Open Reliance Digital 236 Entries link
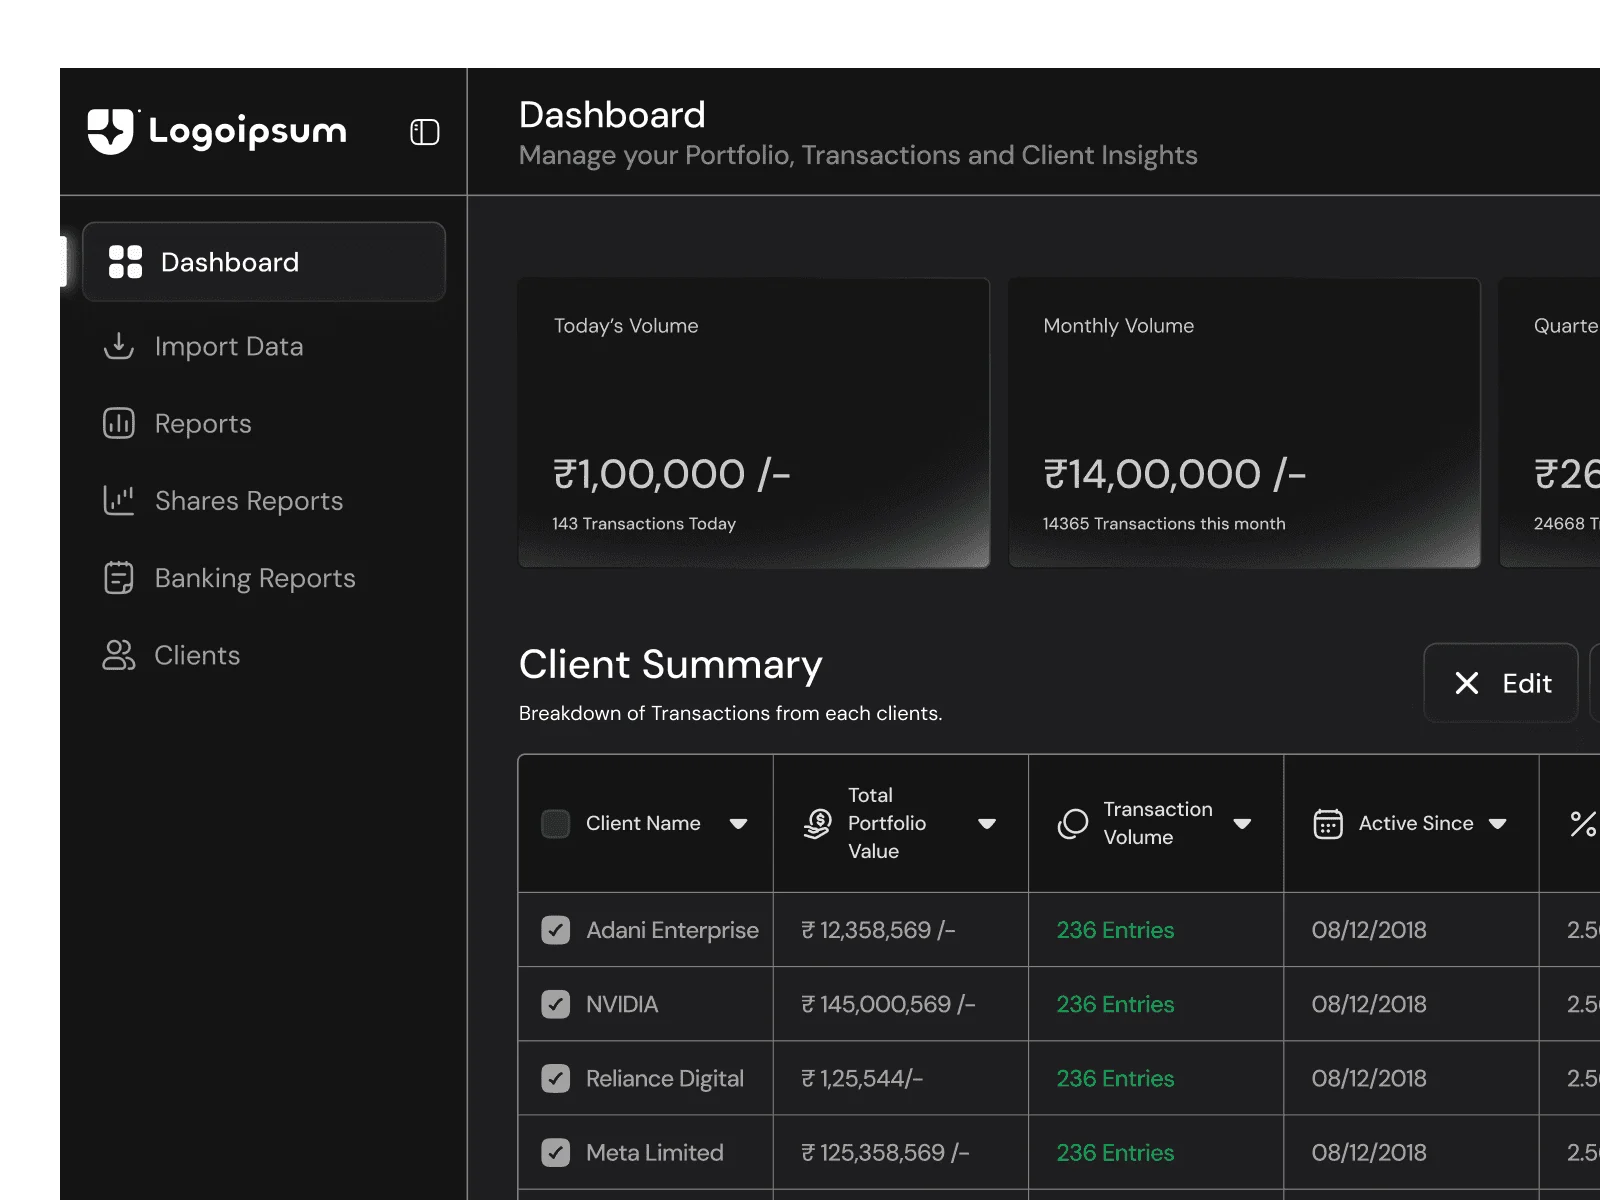 coord(1115,1078)
